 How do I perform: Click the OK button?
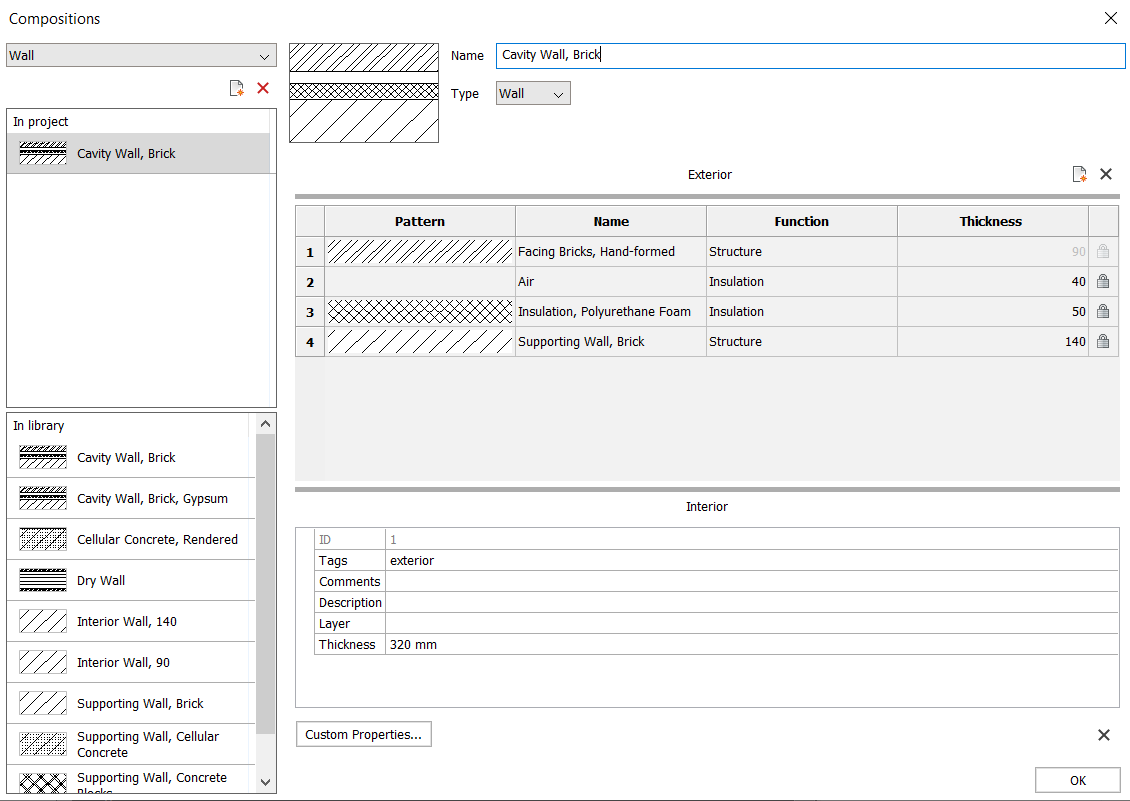coord(1077,781)
